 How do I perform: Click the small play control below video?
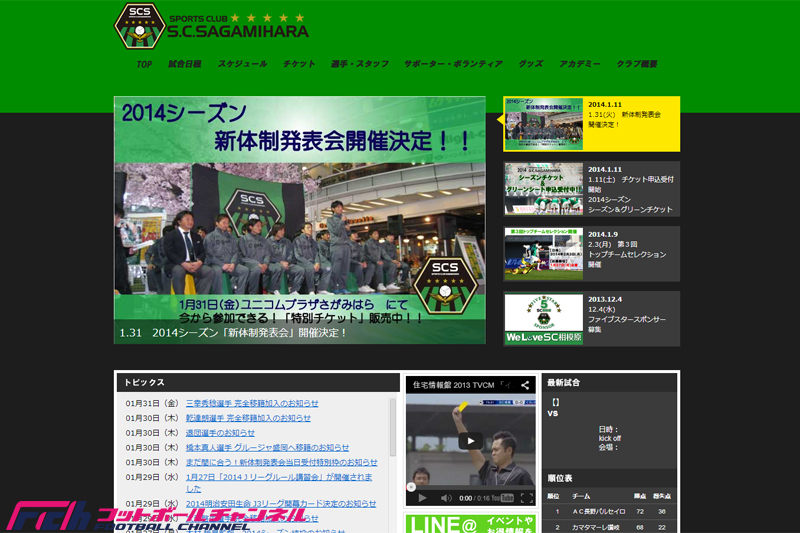422,498
